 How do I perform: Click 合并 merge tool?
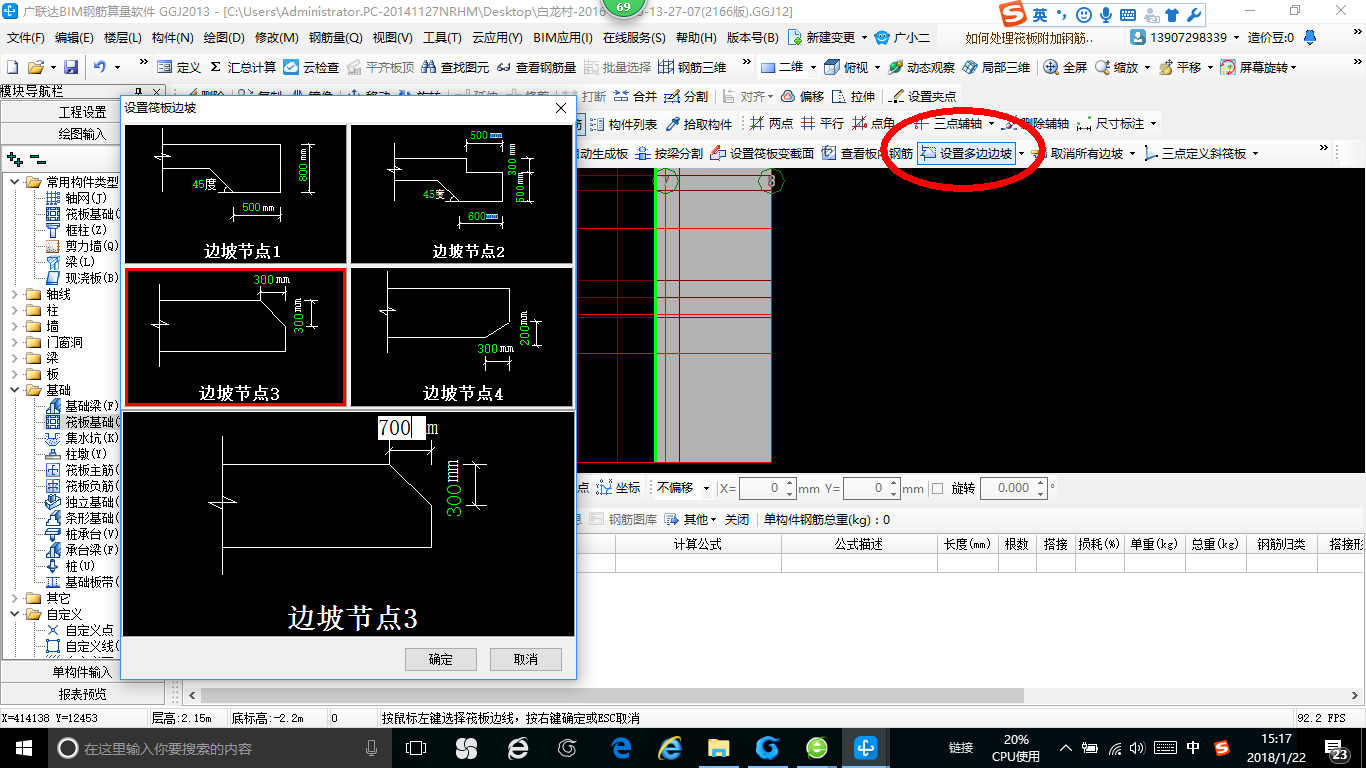(x=635, y=96)
